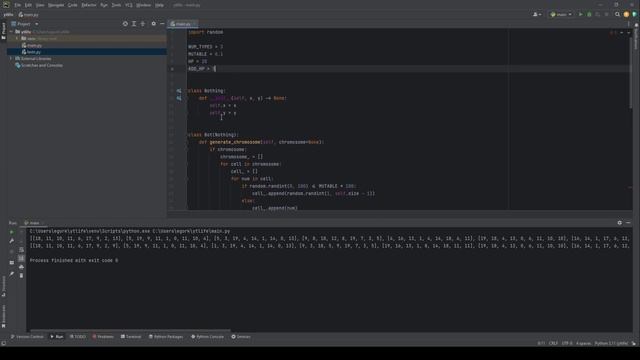Click the trash Clear All icon in Run console
Viewport: 640px width, 360px height.
coord(21,276)
